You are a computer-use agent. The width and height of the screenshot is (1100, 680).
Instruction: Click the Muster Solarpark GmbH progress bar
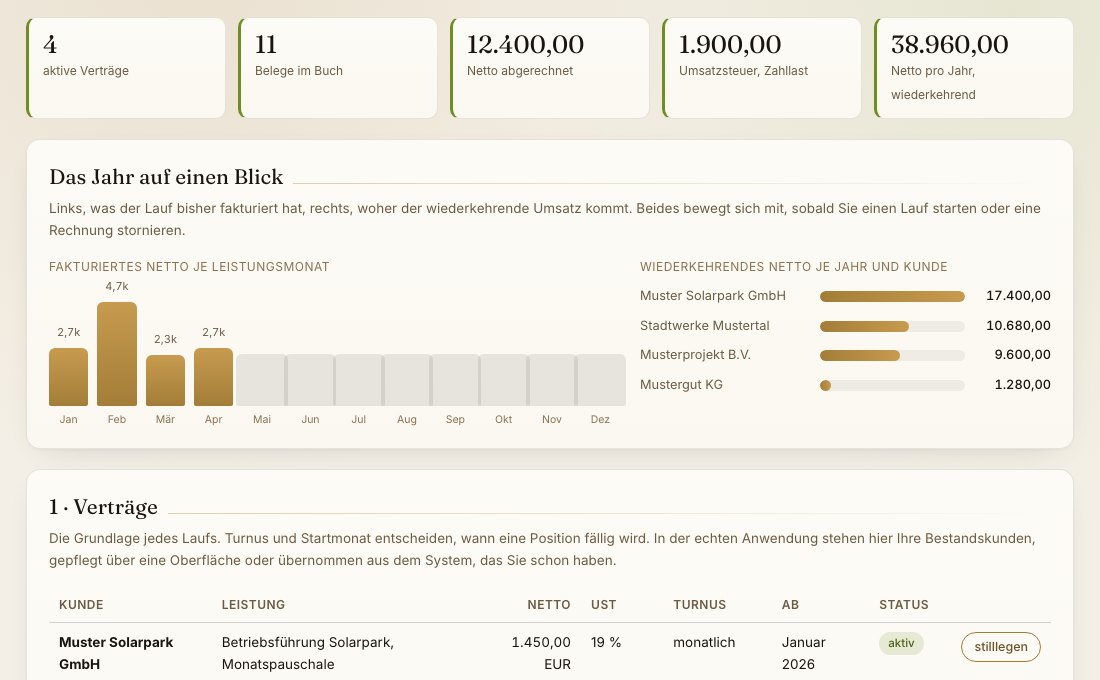892,297
